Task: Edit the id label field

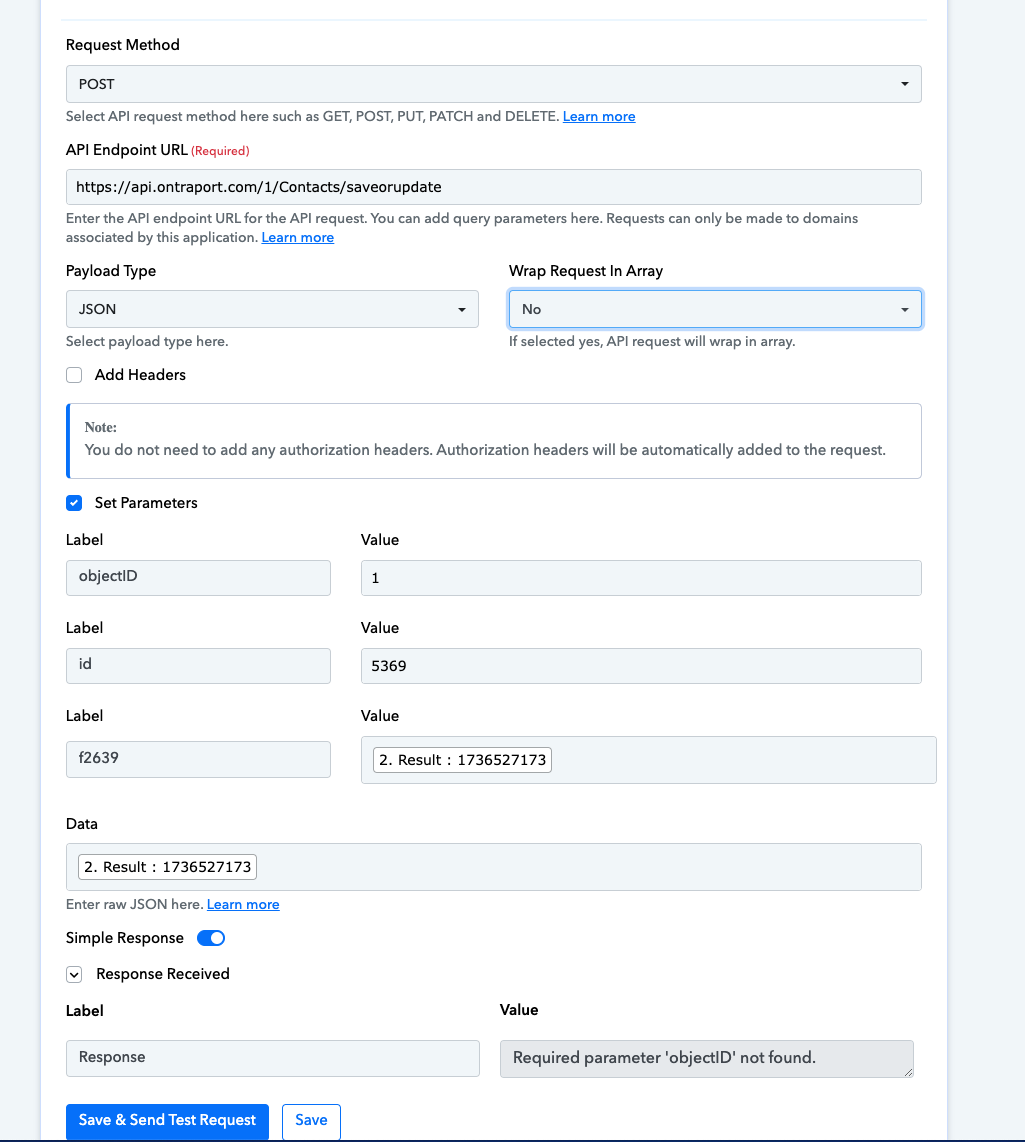Action: tap(198, 666)
